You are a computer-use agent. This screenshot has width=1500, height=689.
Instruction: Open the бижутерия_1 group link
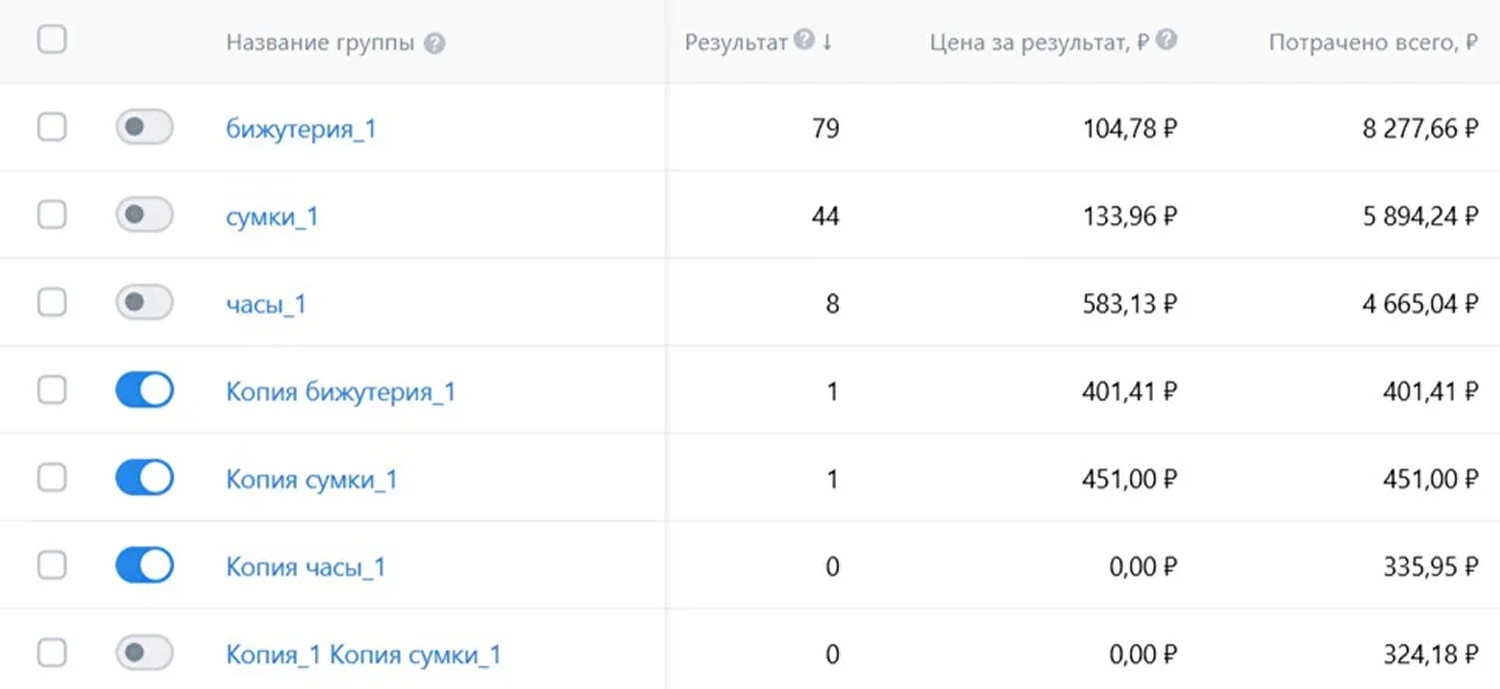(301, 129)
